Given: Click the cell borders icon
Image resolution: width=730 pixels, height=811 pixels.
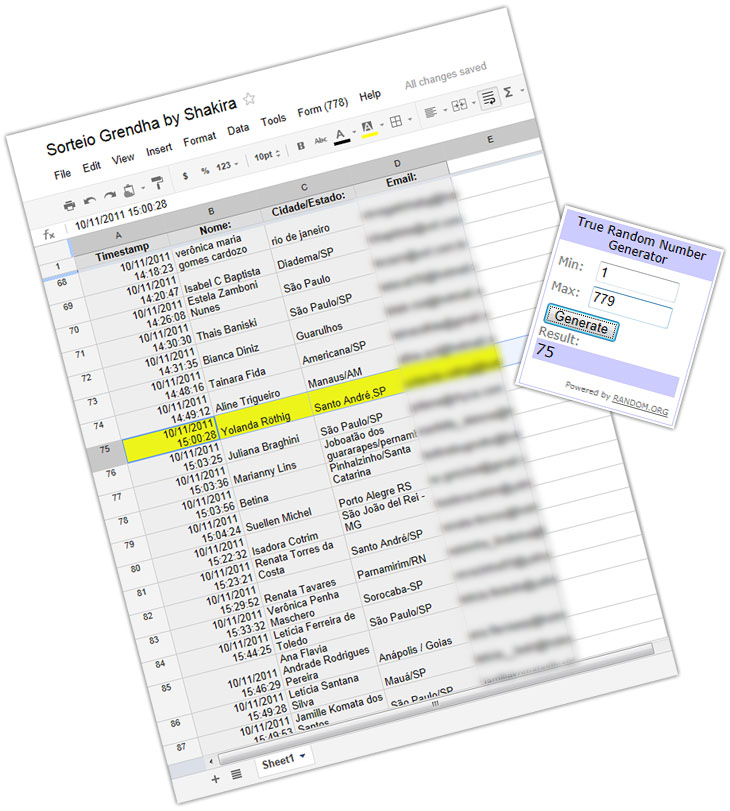Looking at the screenshot, I should click(396, 122).
